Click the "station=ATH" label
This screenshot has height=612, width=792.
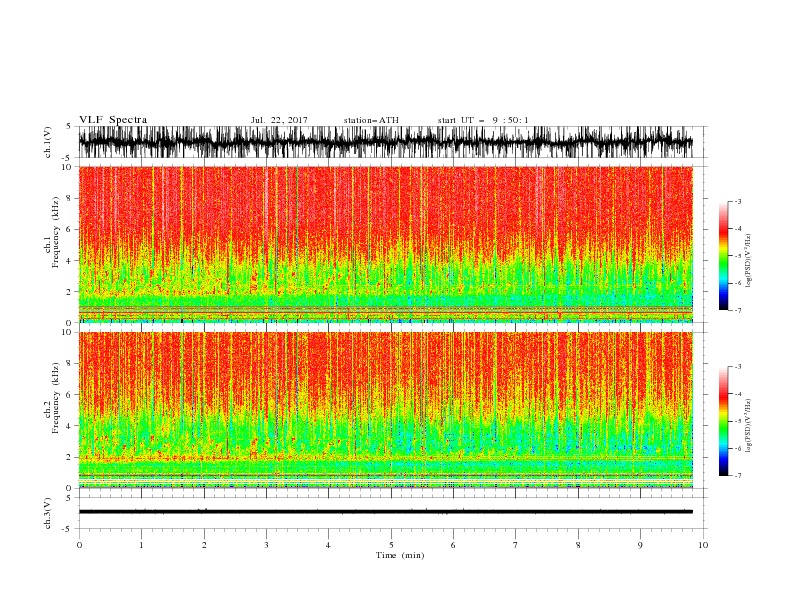tap(371, 120)
